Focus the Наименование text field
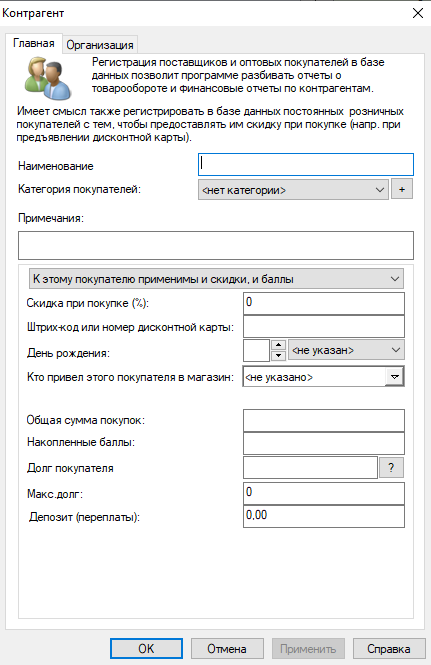This screenshot has height=665, width=431. 306,165
